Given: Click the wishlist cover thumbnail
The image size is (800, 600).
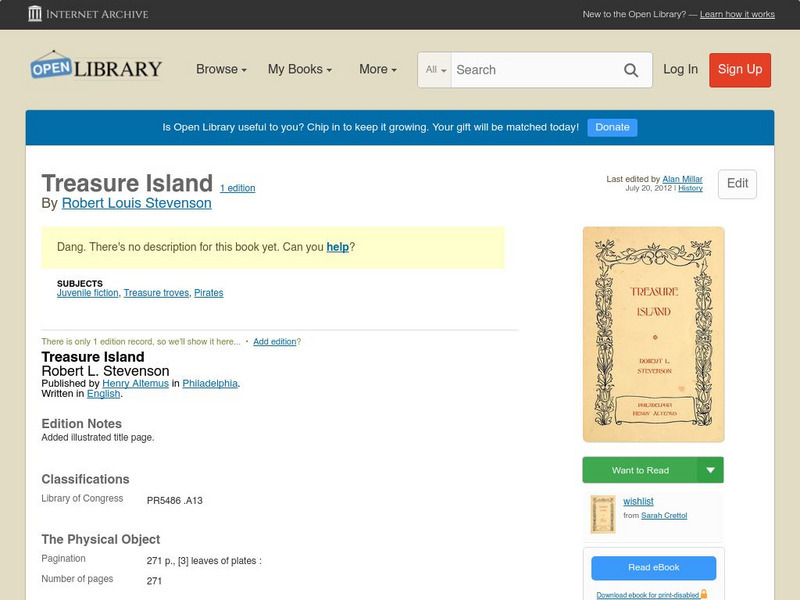Looking at the screenshot, I should (x=603, y=514).
